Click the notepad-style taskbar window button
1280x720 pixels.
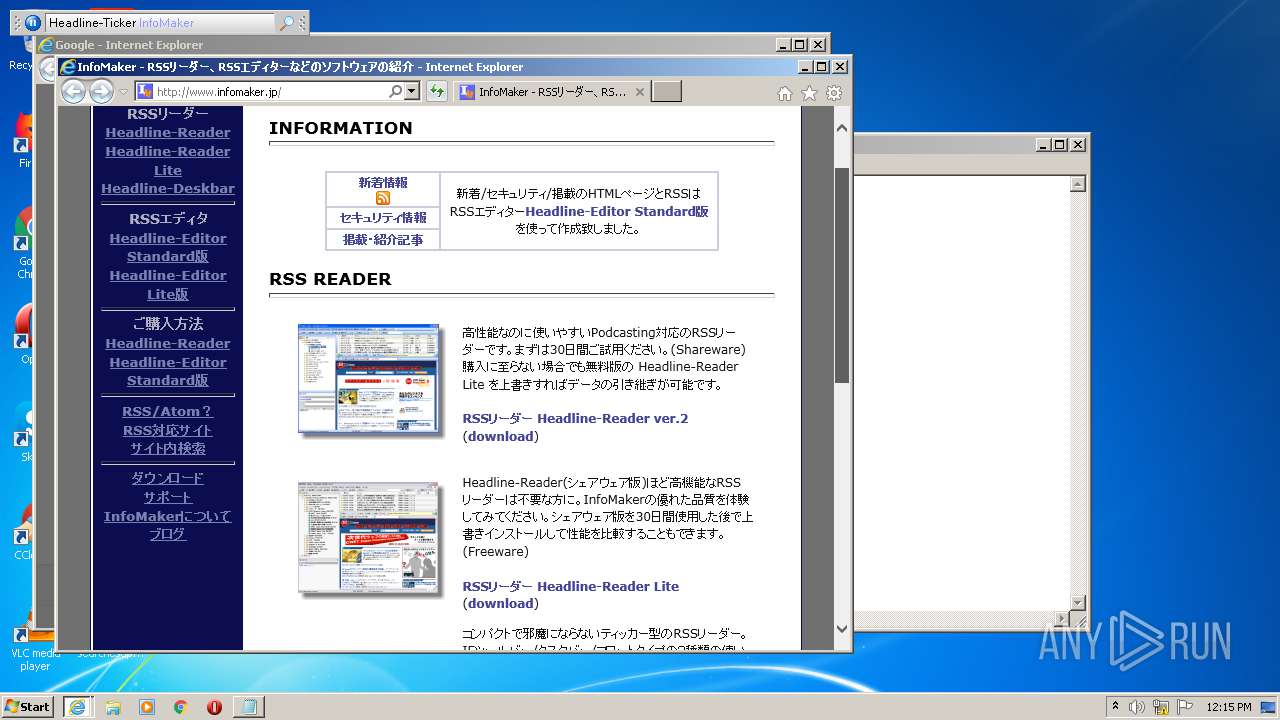pos(248,707)
